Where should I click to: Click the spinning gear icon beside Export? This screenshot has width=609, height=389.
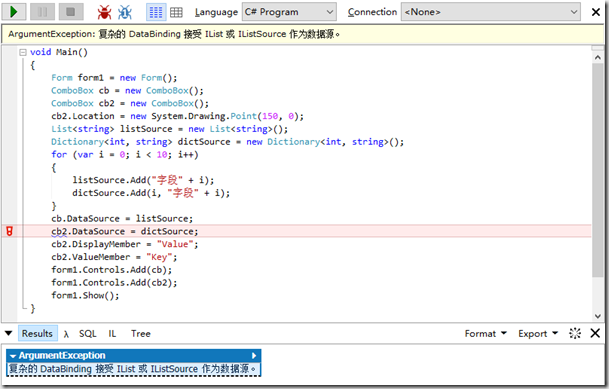pos(575,333)
